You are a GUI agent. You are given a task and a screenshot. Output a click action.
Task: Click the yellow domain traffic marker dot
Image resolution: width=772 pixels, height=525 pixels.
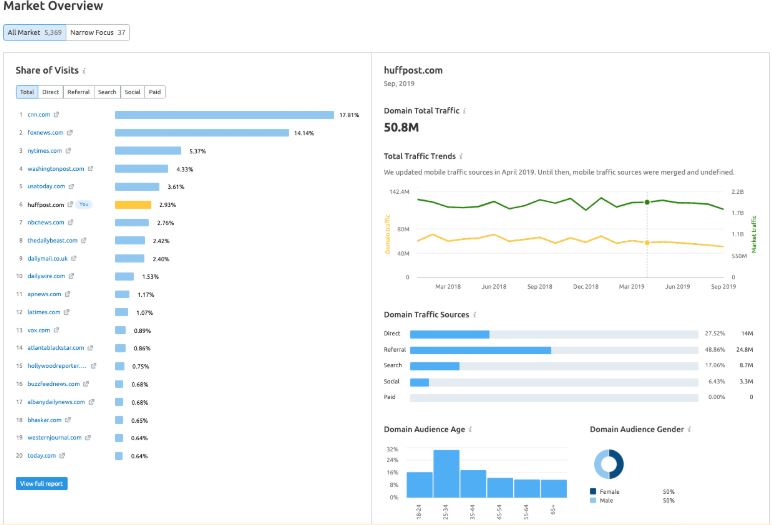(647, 242)
